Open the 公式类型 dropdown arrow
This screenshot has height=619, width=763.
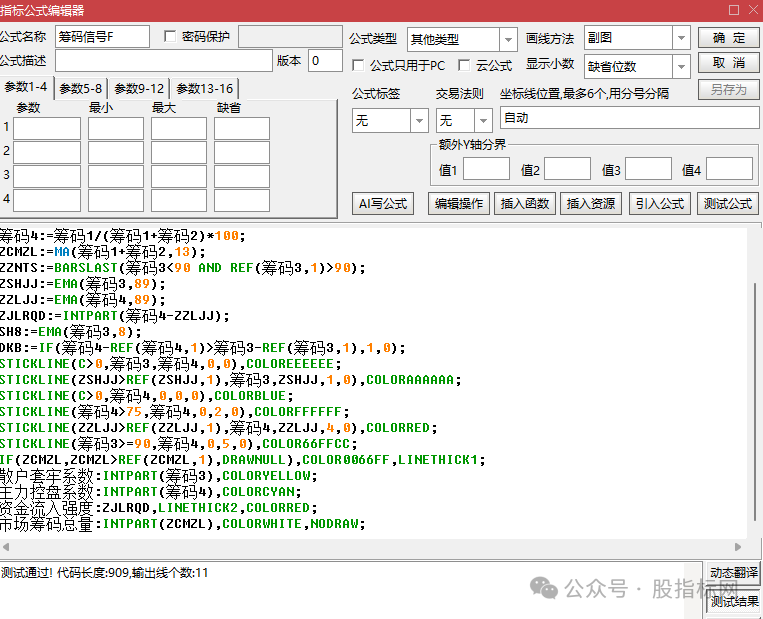click(508, 39)
